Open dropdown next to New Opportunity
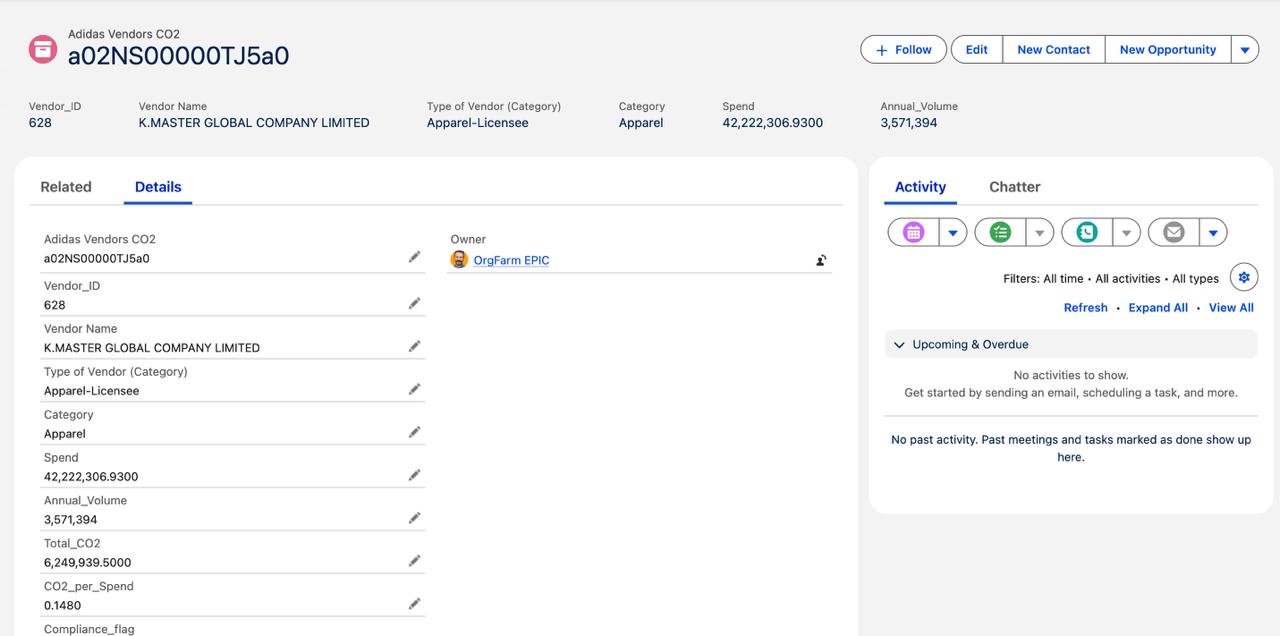Image resolution: width=1280 pixels, height=636 pixels. coord(1244,50)
